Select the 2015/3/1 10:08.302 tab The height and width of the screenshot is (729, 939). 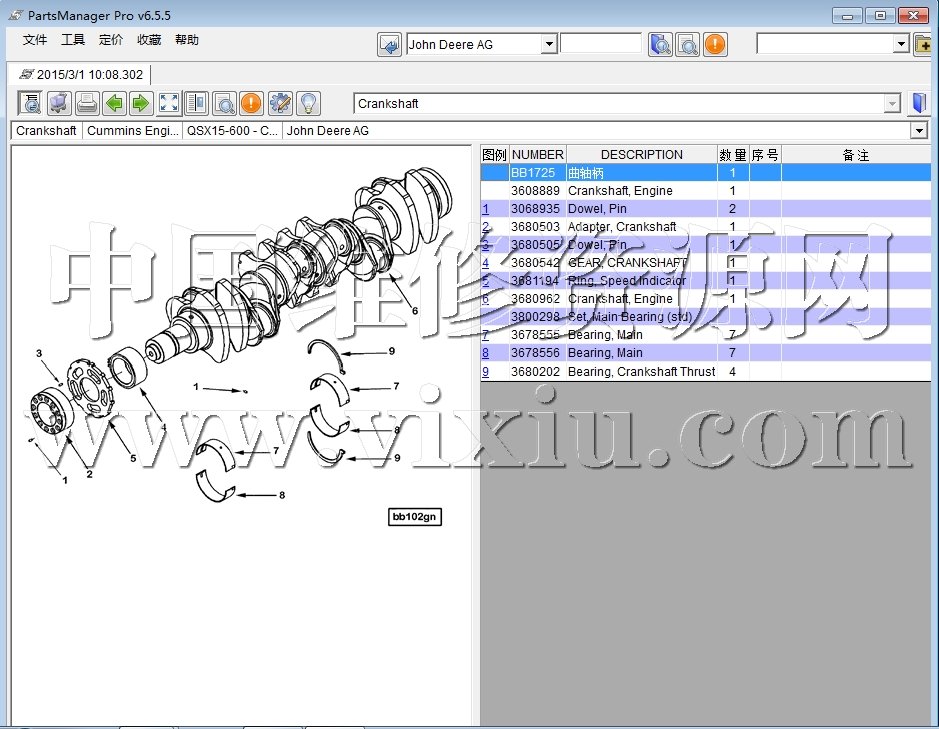(81, 74)
